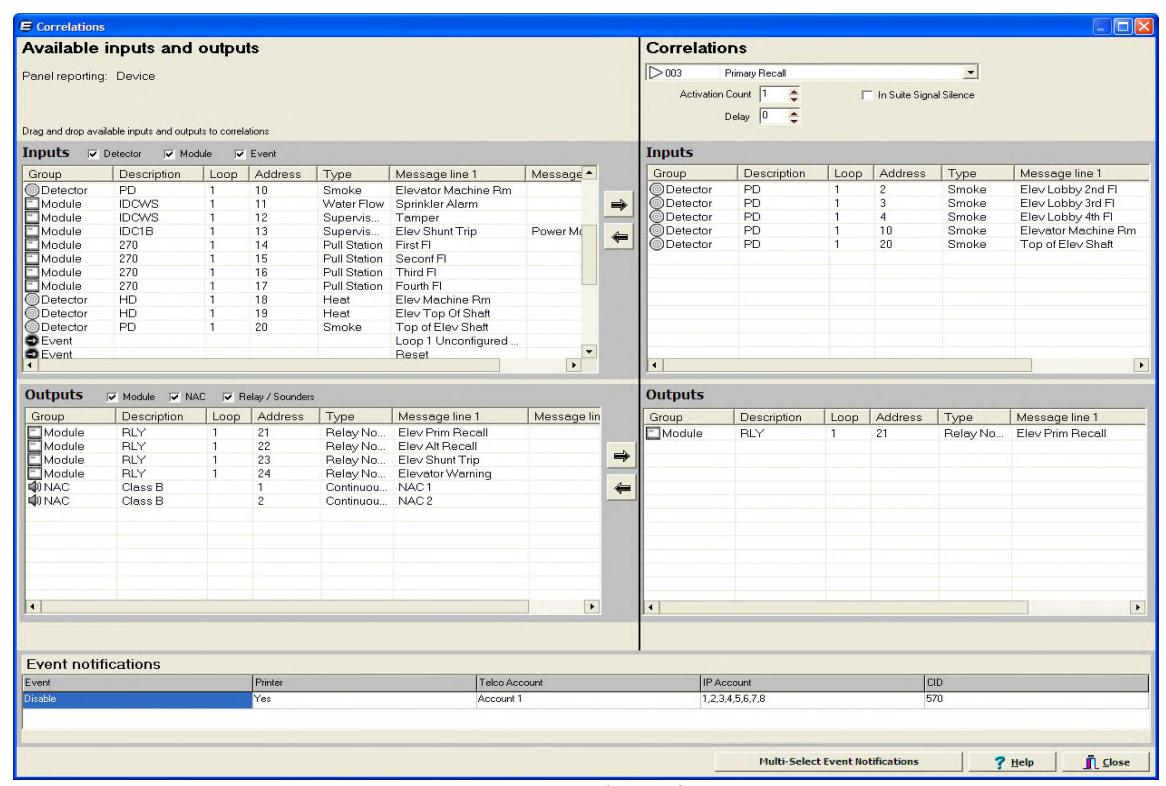1166x786 pixels.
Task: Click correlated inputs horizontal scrollbar thumb
Action: click(x=847, y=365)
